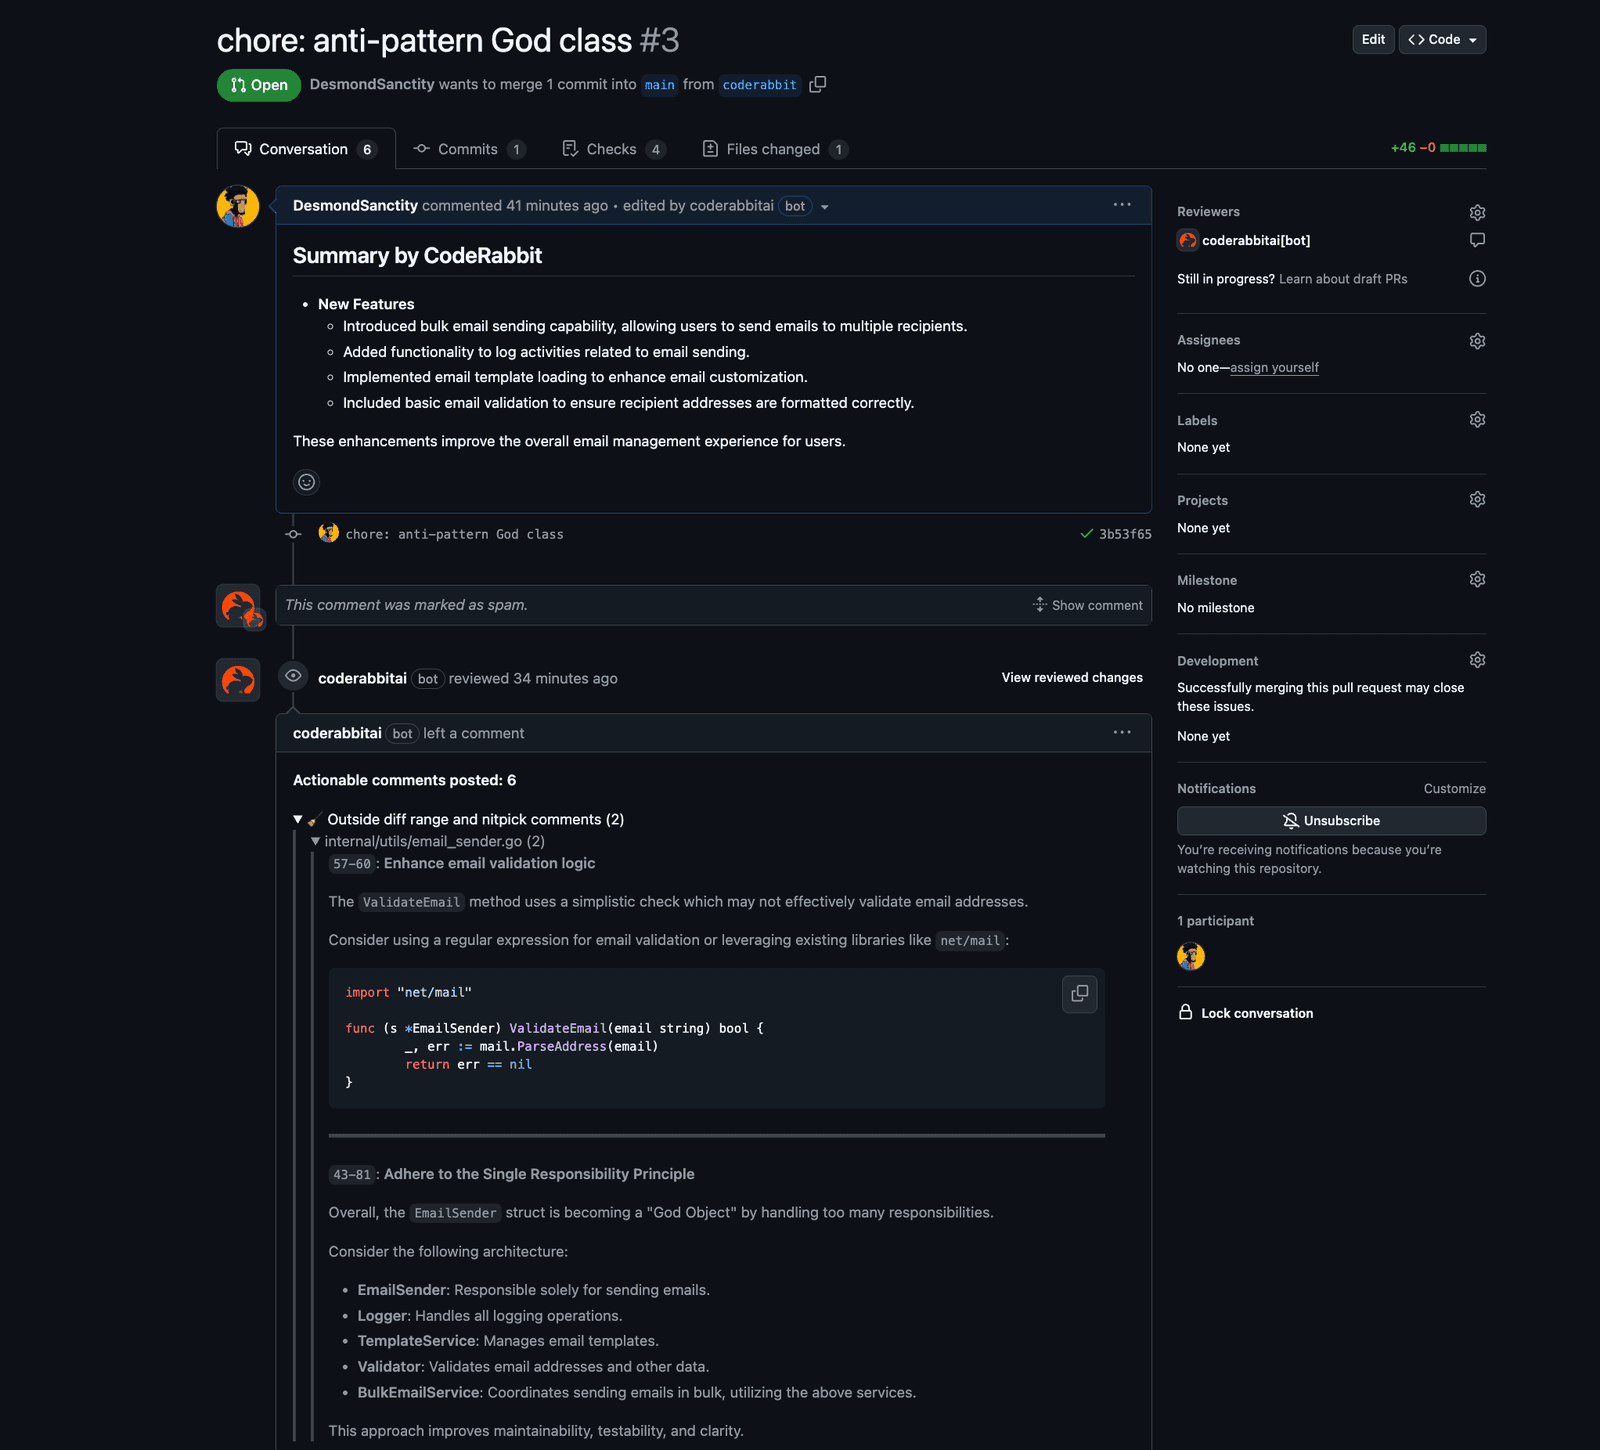Image resolution: width=1600 pixels, height=1450 pixels.
Task: Open the Milestone settings gear
Action: pyautogui.click(x=1477, y=580)
